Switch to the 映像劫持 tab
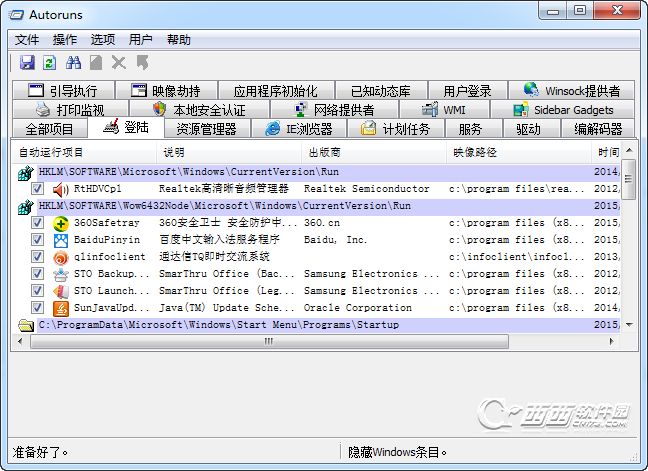The height and width of the screenshot is (471, 648). pos(166,90)
